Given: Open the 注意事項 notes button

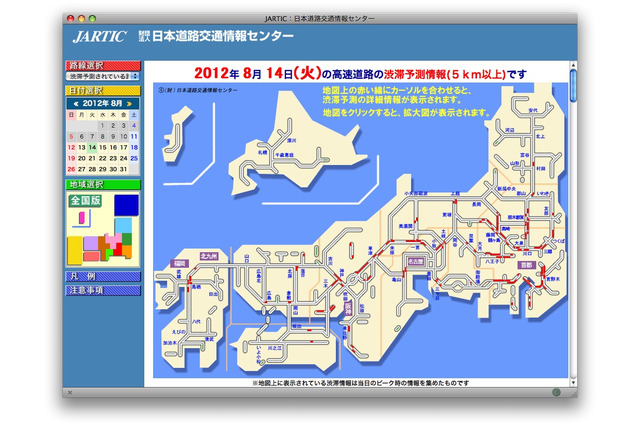Looking at the screenshot, I should pyautogui.click(x=103, y=290).
